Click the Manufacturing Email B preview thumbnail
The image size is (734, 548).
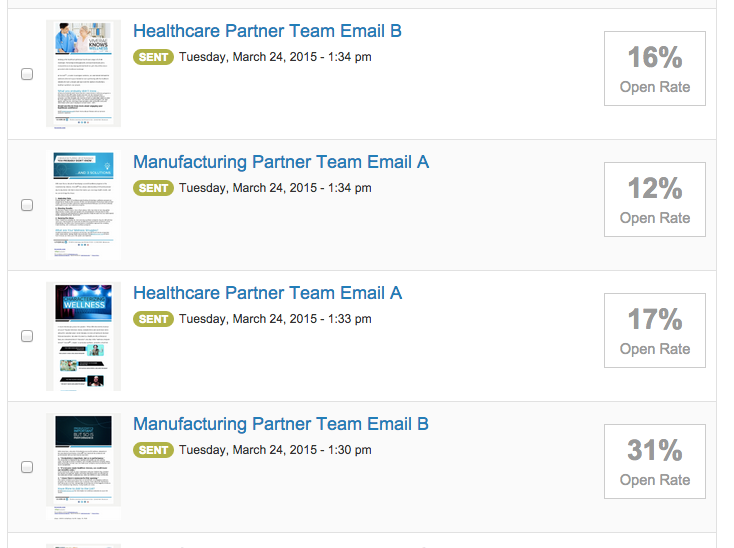pos(83,467)
